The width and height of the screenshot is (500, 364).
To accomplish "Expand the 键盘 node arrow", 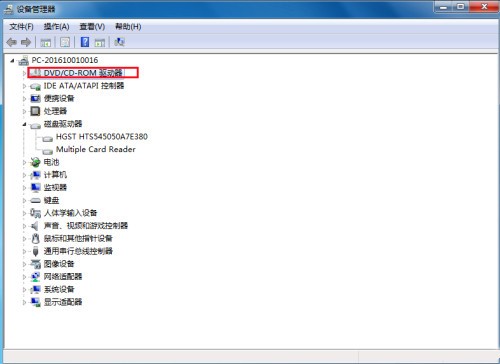I will (x=24, y=201).
